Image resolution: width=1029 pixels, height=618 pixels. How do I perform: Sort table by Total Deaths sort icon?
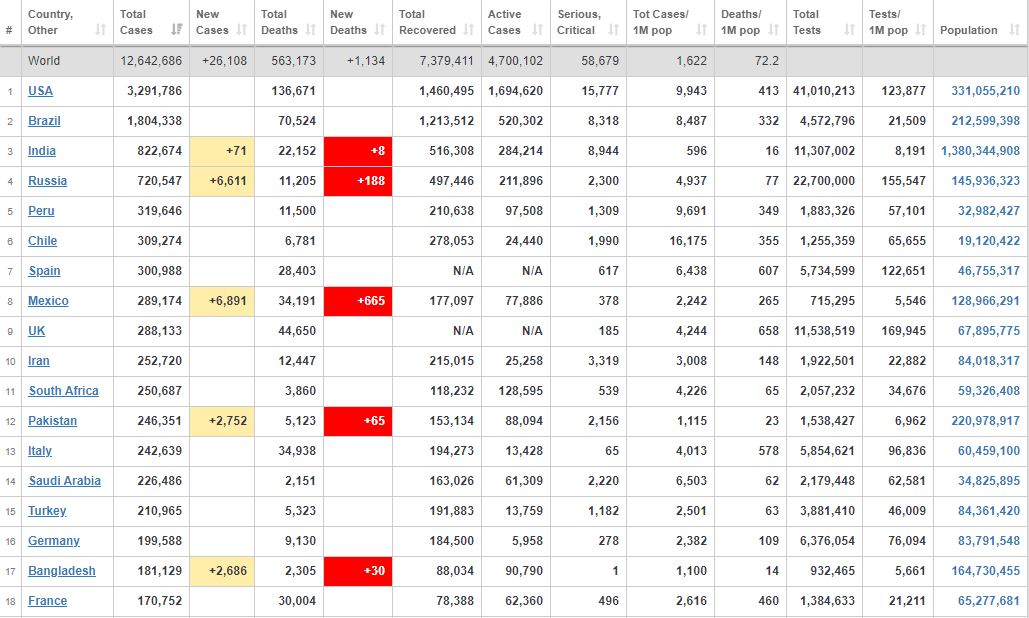pyautogui.click(x=311, y=30)
